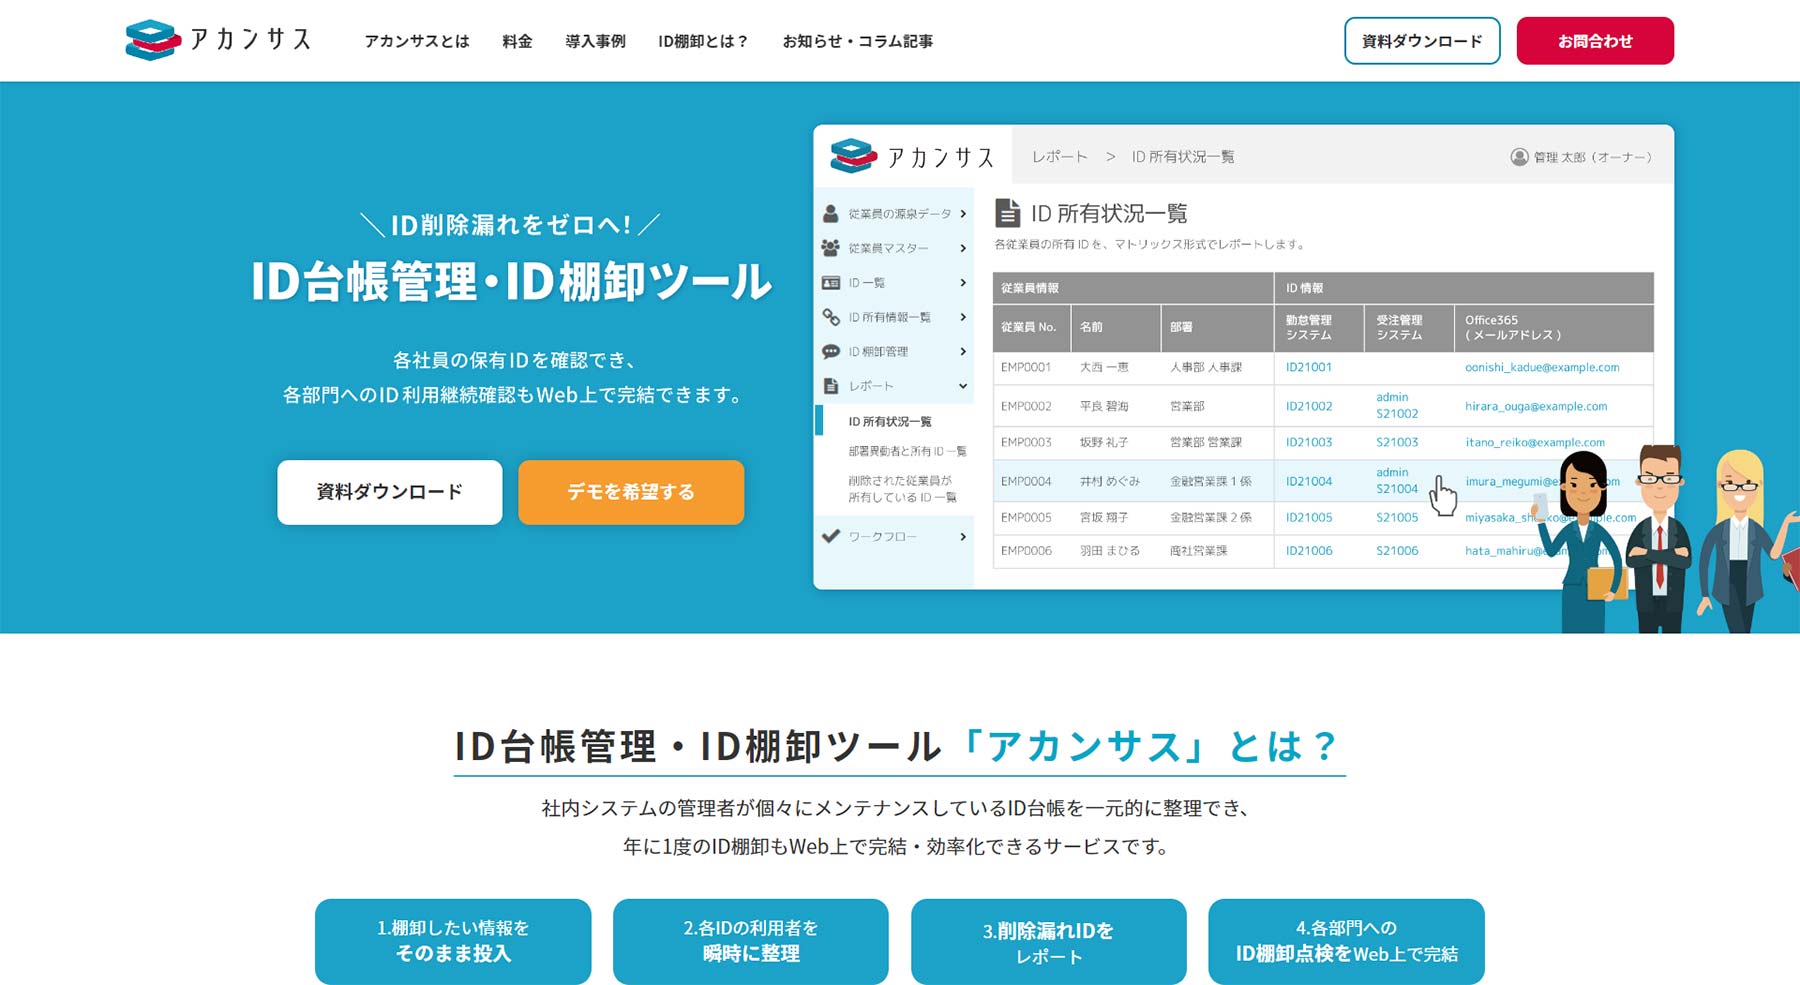The height and width of the screenshot is (985, 1800).
Task: Select 削除された従業員が所有しているID一覧 item
Action: coord(902,489)
